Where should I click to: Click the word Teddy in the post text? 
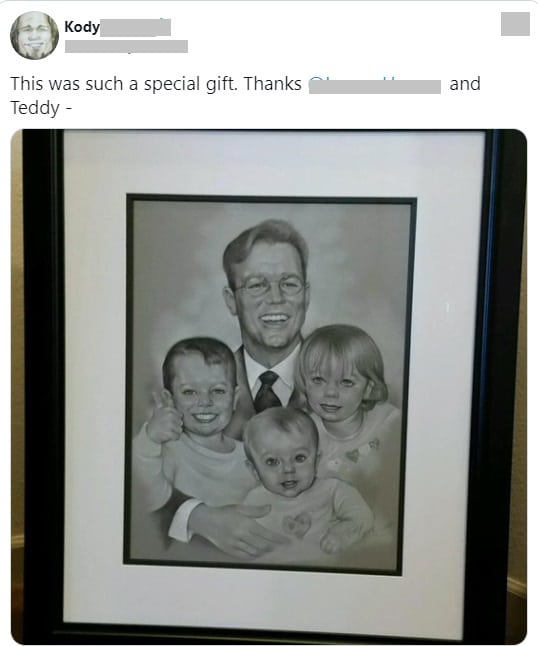pos(35,108)
